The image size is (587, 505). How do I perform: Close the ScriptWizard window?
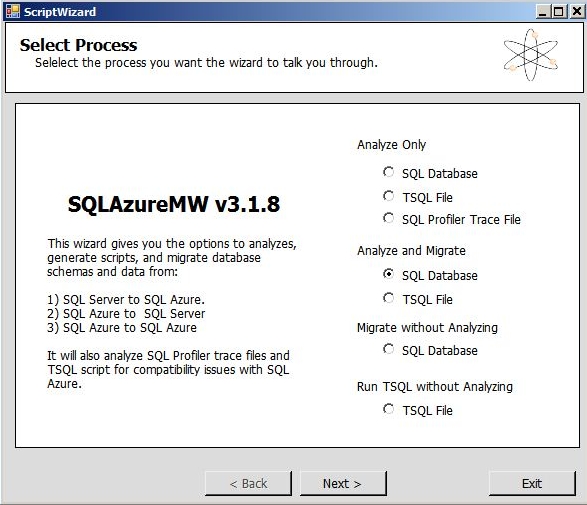(577, 12)
